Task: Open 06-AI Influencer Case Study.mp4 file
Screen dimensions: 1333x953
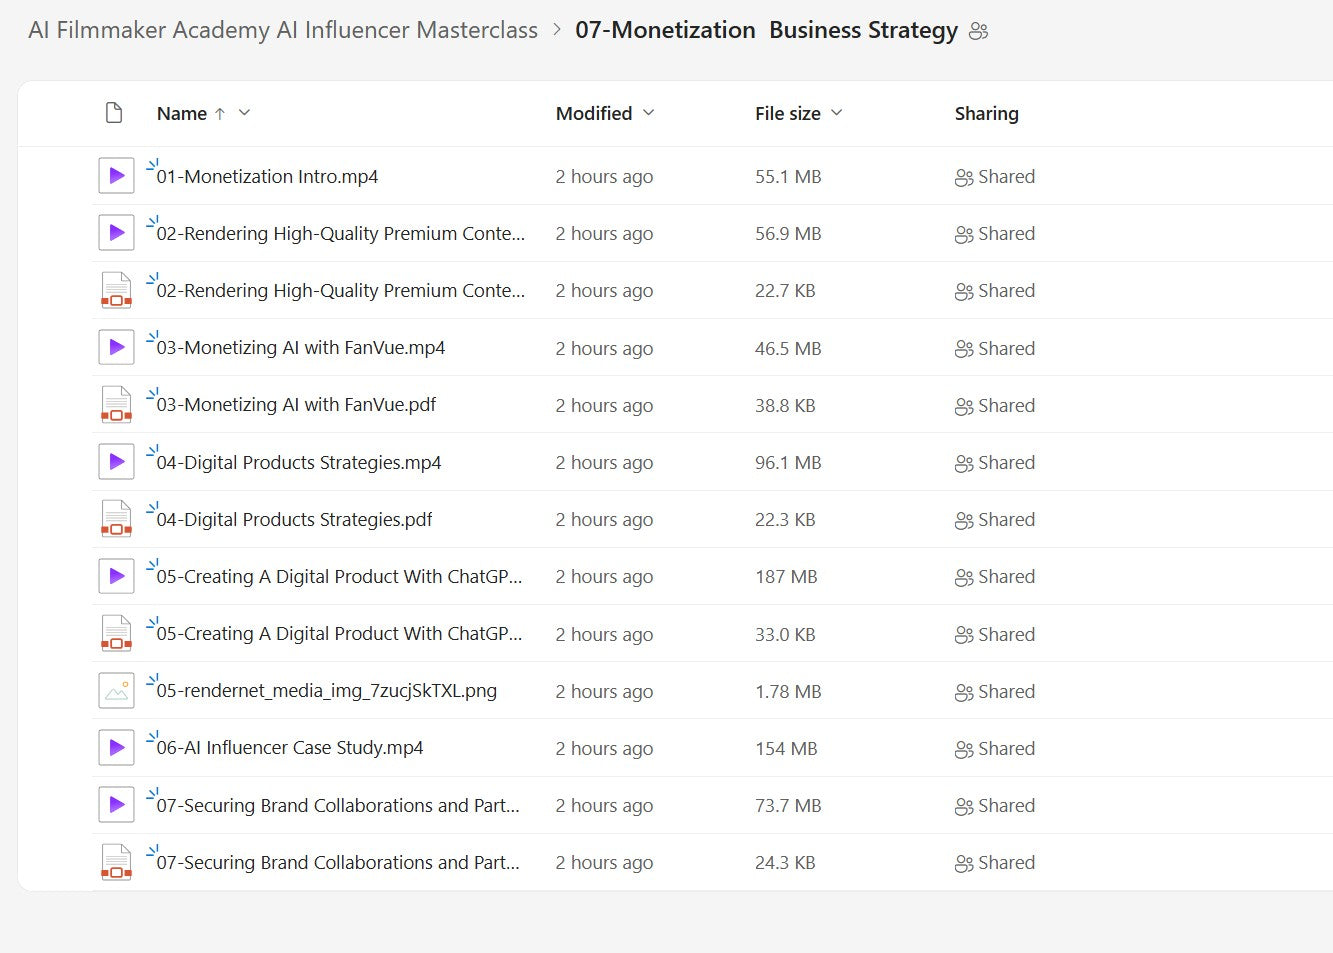Action: point(289,748)
